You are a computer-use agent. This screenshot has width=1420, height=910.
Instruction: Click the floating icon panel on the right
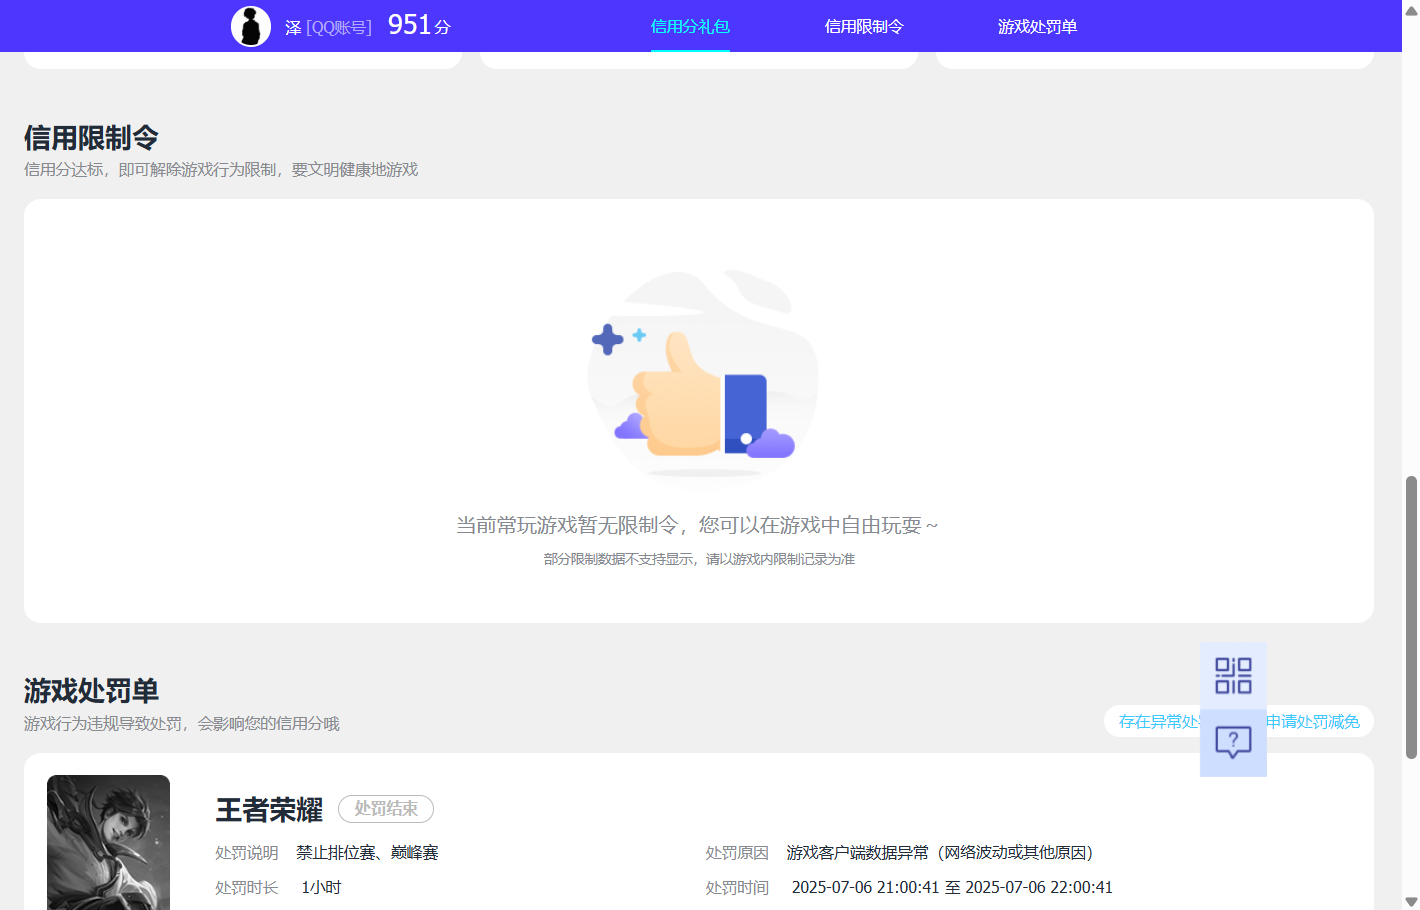[x=1233, y=708]
